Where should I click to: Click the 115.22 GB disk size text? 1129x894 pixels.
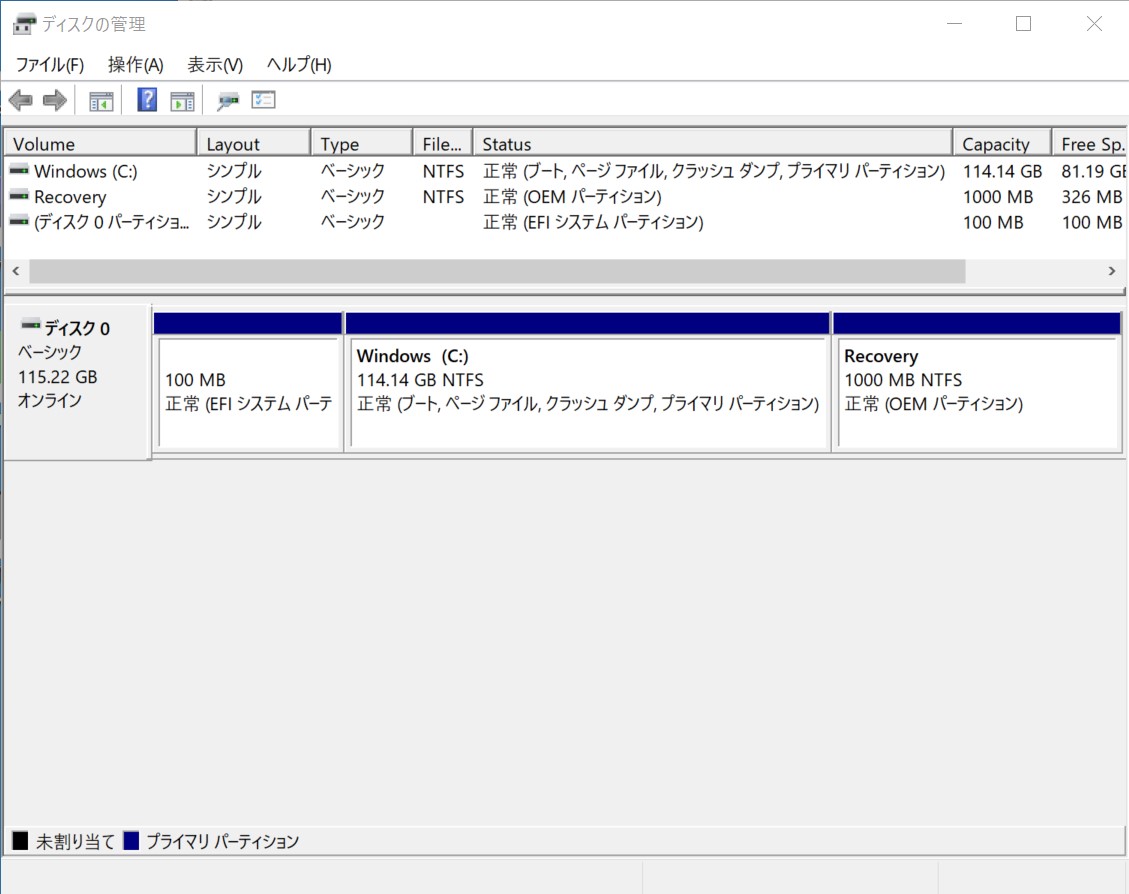(58, 377)
